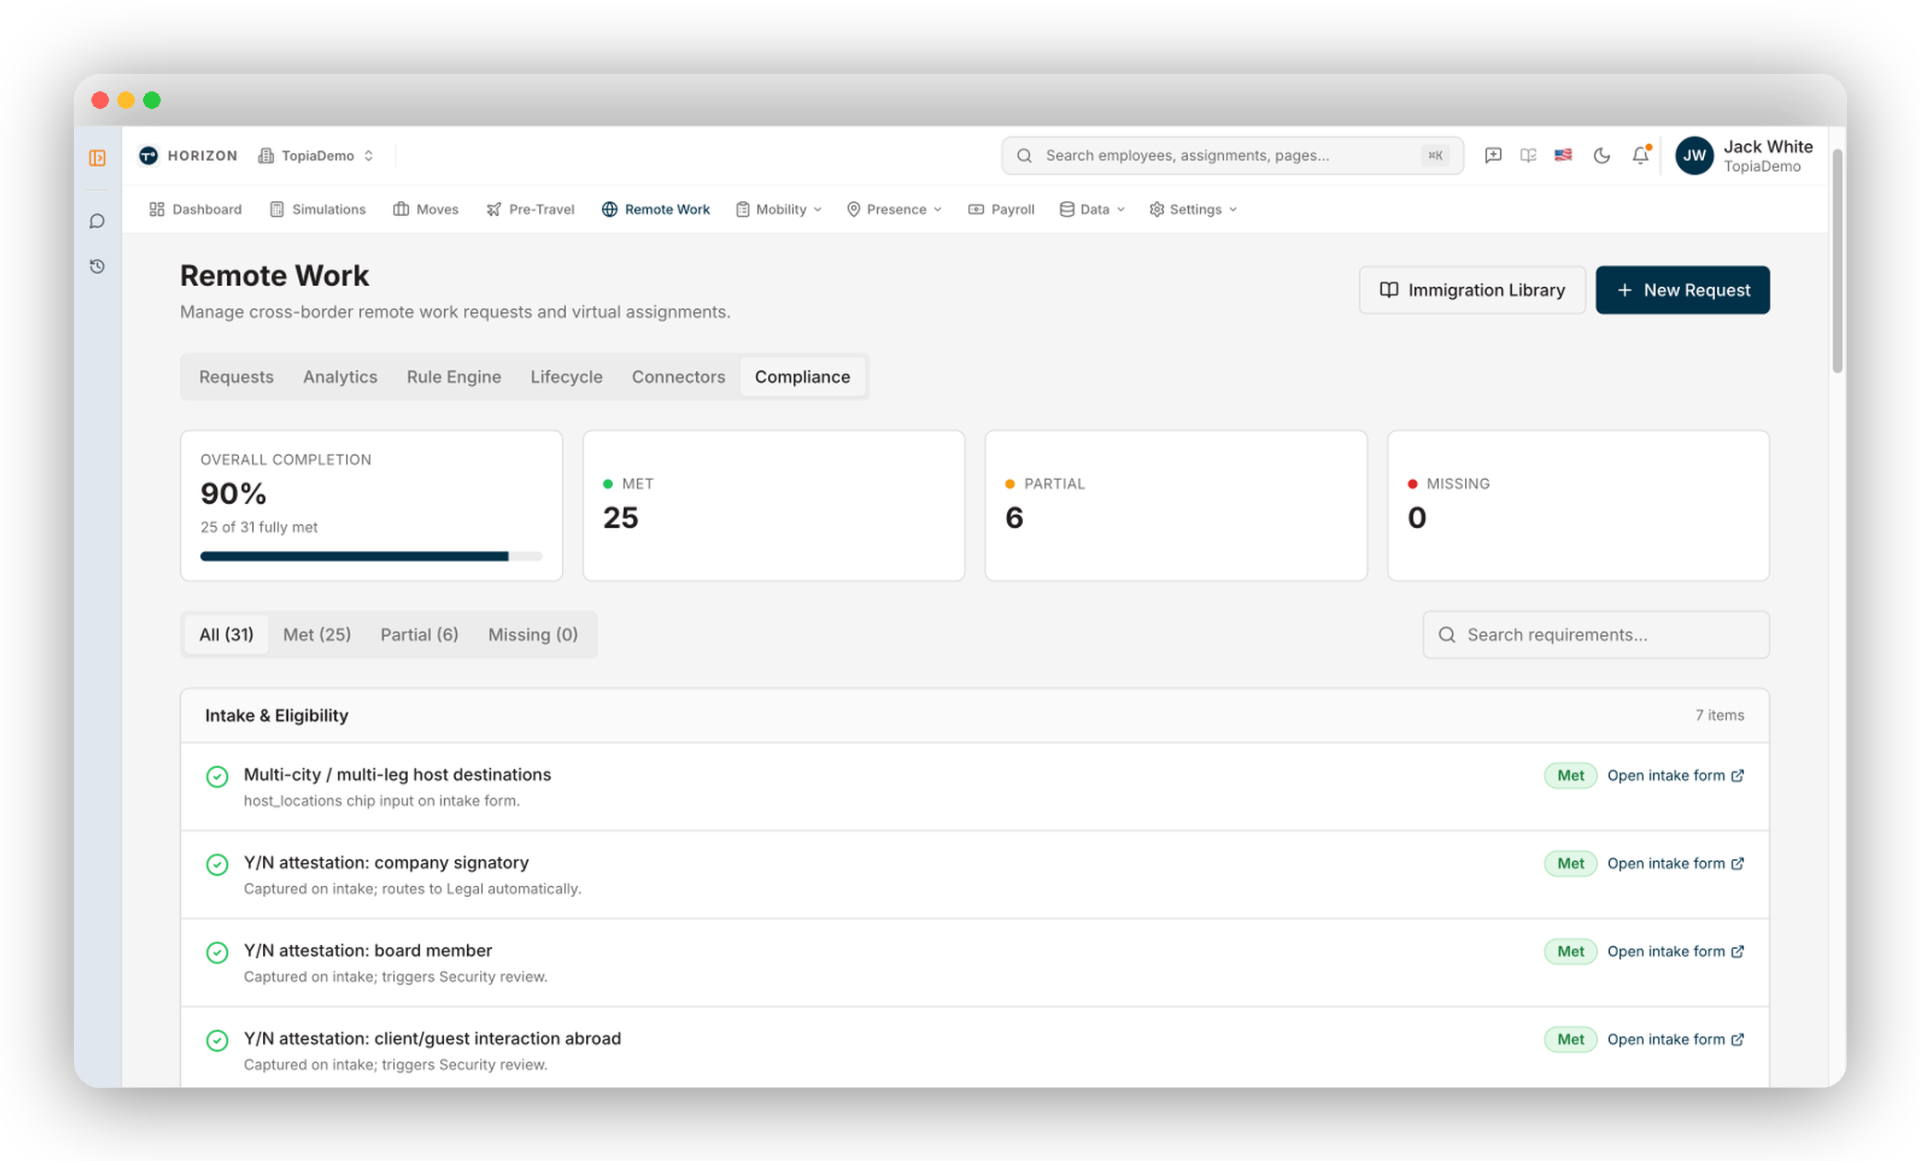Viewport: 1920px width, 1161px height.
Task: Click the Partial 6 summary card
Action: click(1176, 505)
